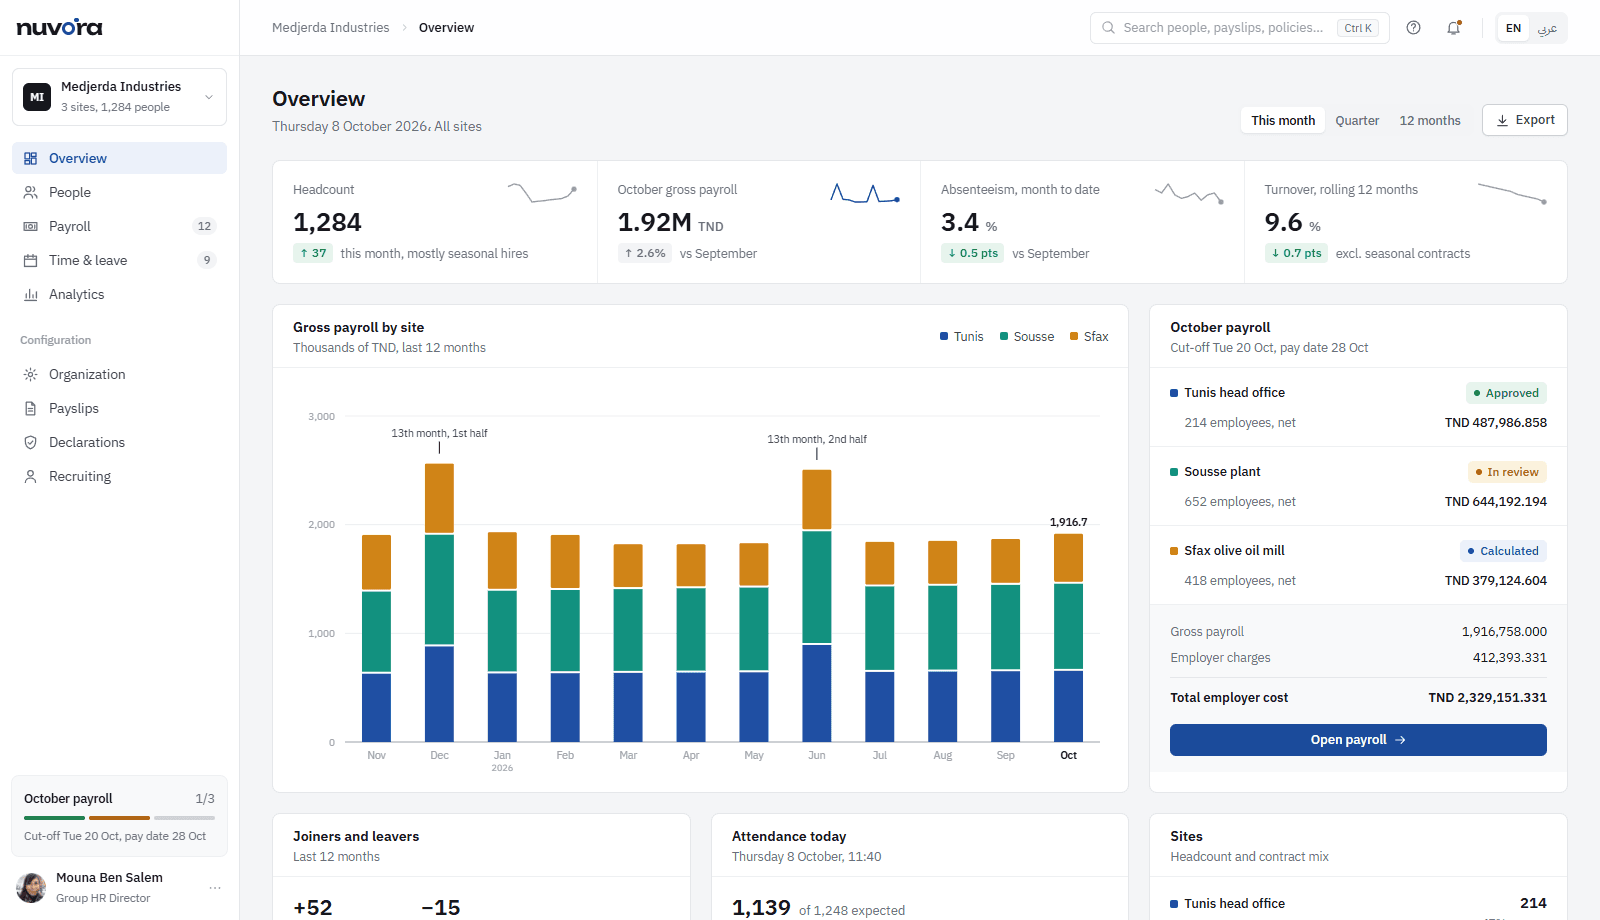Click the search magnifier icon
This screenshot has height=920, width=1600.
coord(1108,28)
